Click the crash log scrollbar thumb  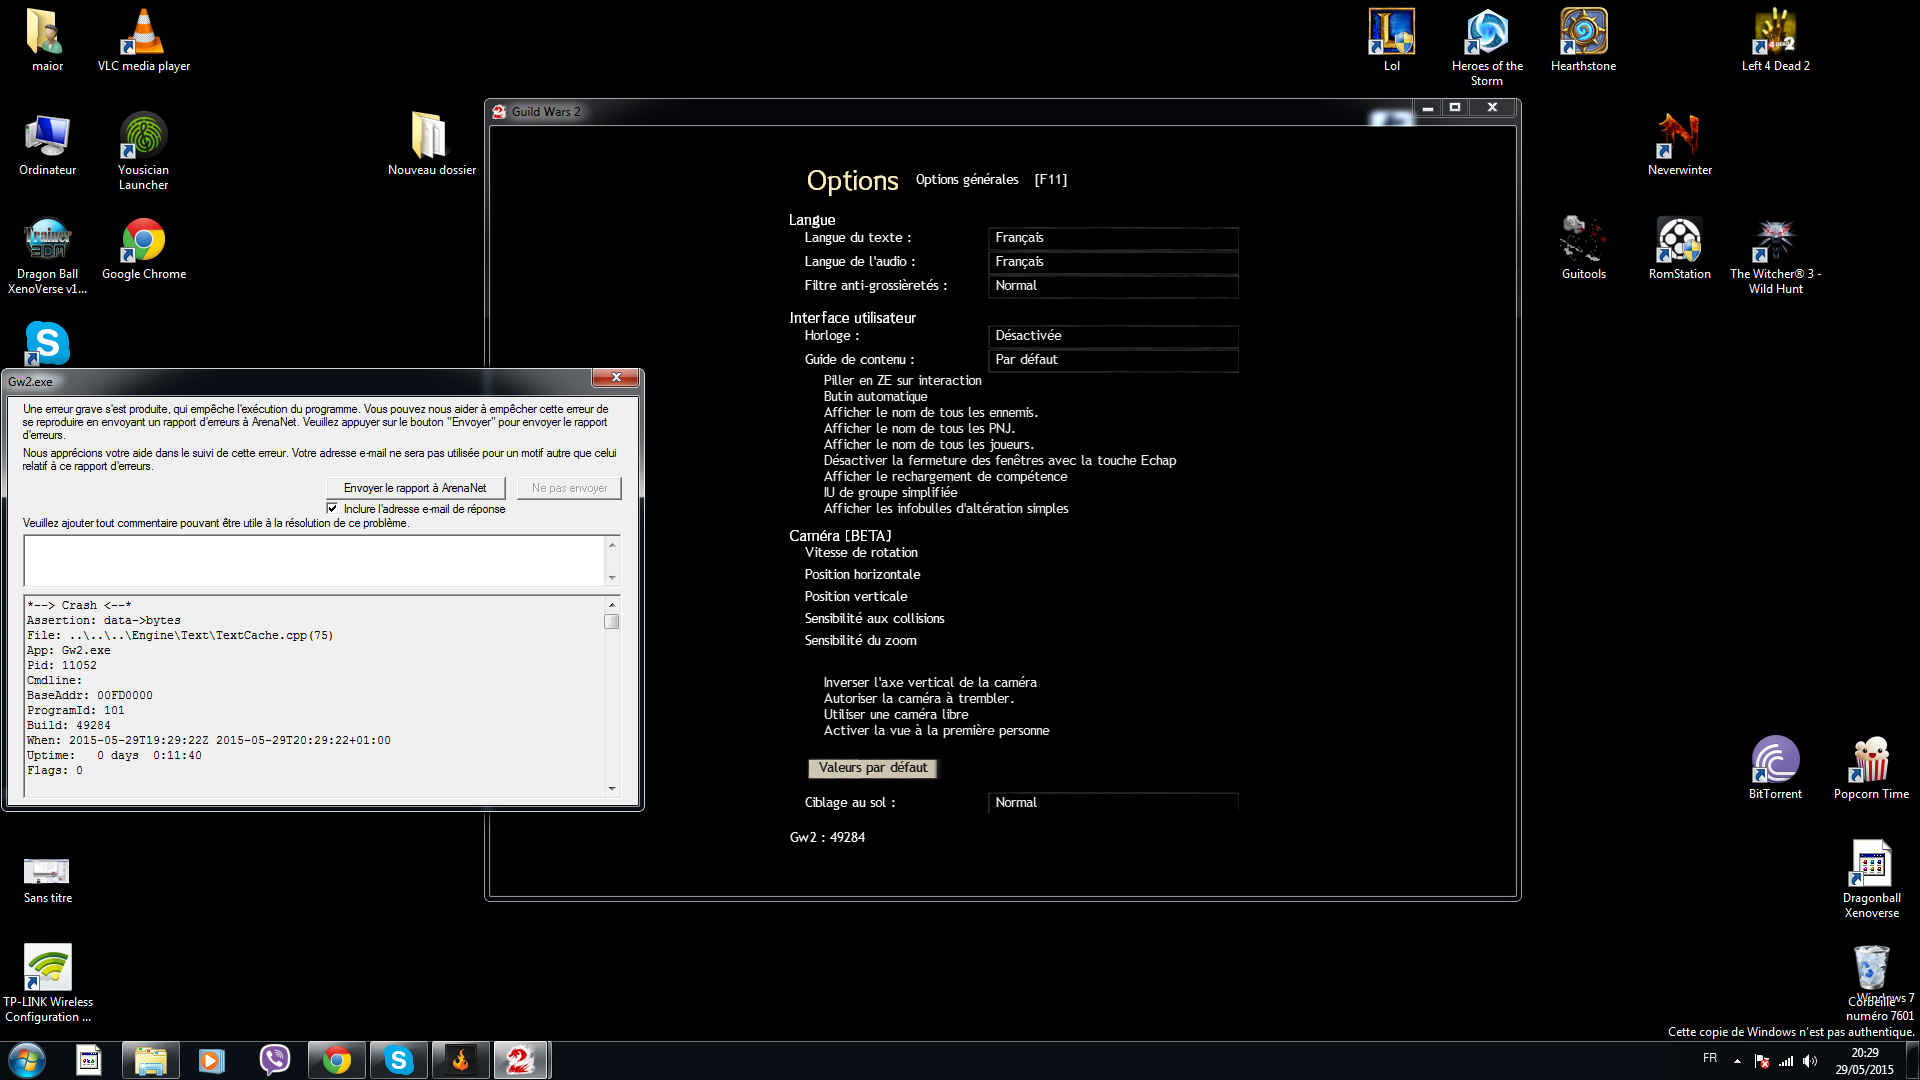(x=612, y=621)
